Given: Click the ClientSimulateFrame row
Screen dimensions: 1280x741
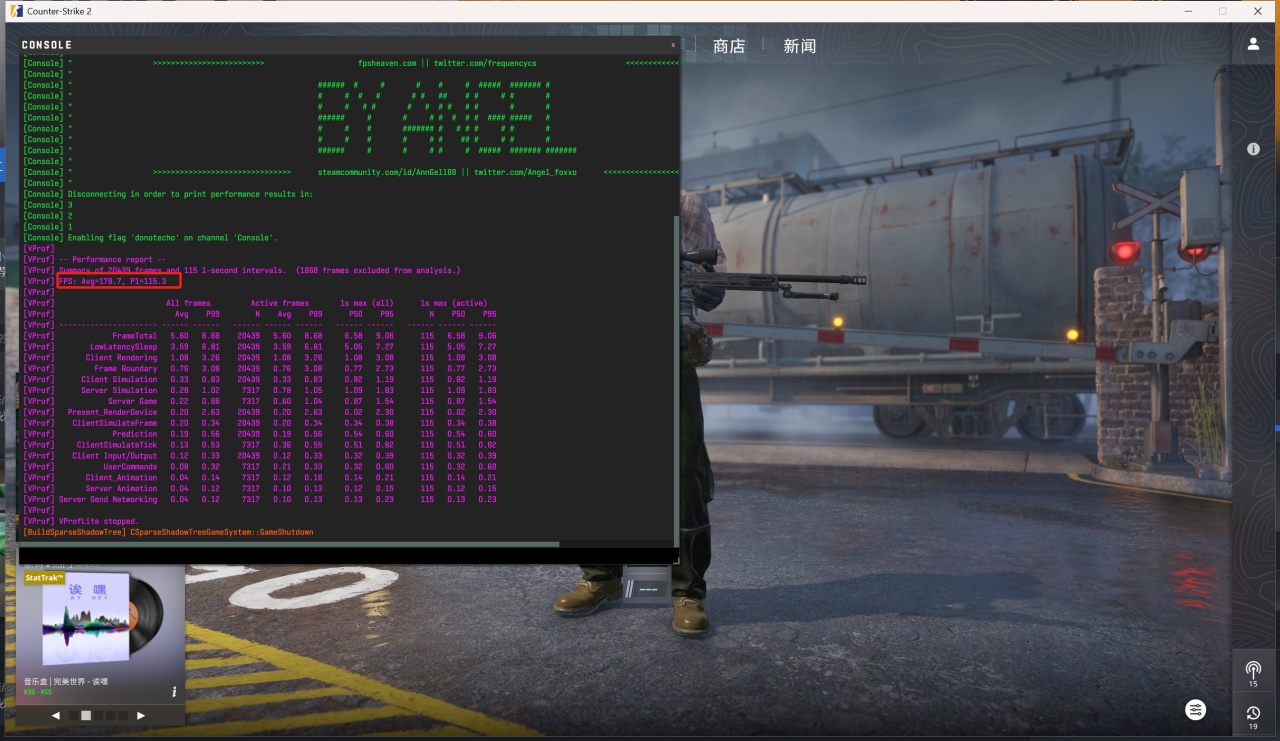Looking at the screenshot, I should [x=259, y=423].
